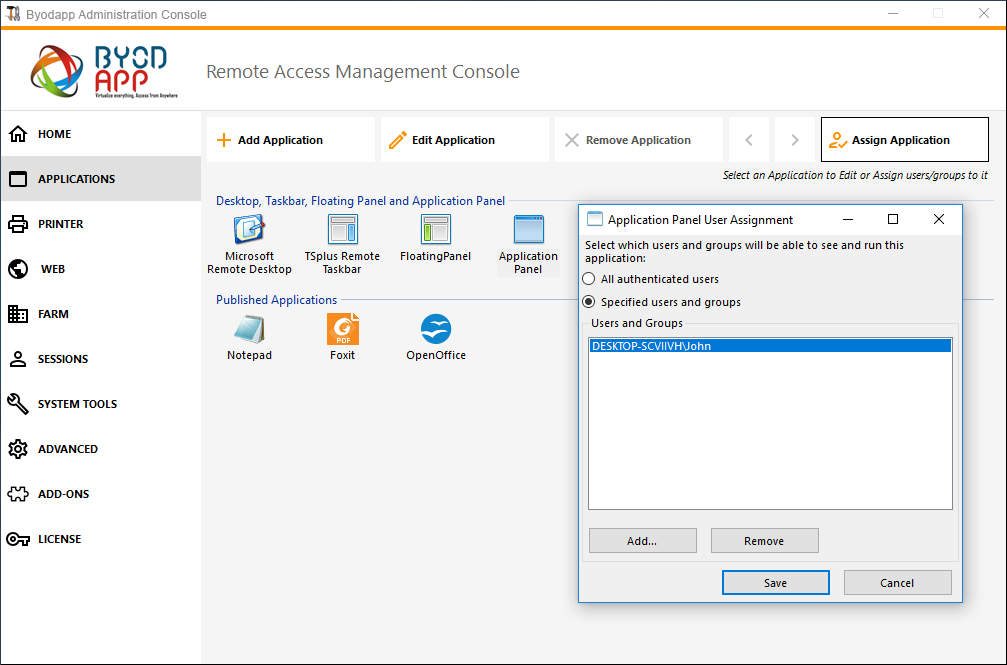
Task: Go to SYSTEM TOOLS section
Action: [x=101, y=403]
